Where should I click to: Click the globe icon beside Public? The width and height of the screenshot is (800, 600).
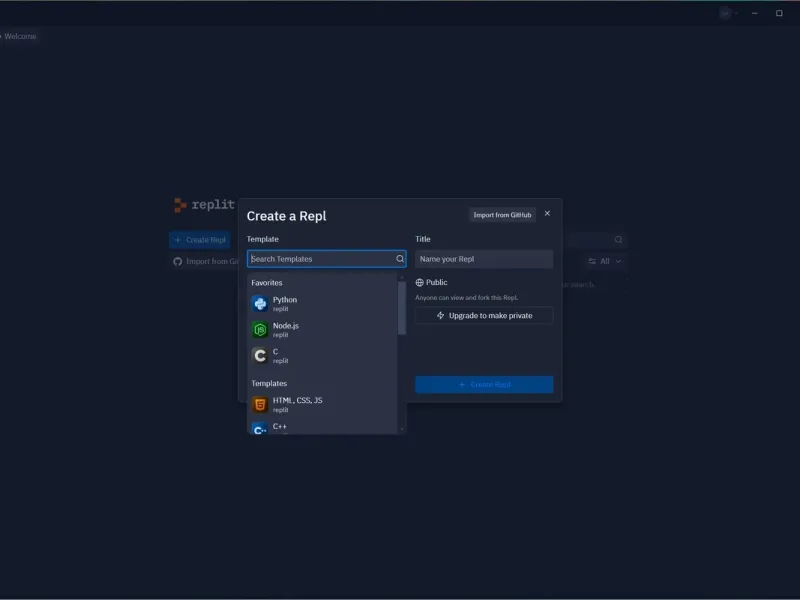point(419,283)
